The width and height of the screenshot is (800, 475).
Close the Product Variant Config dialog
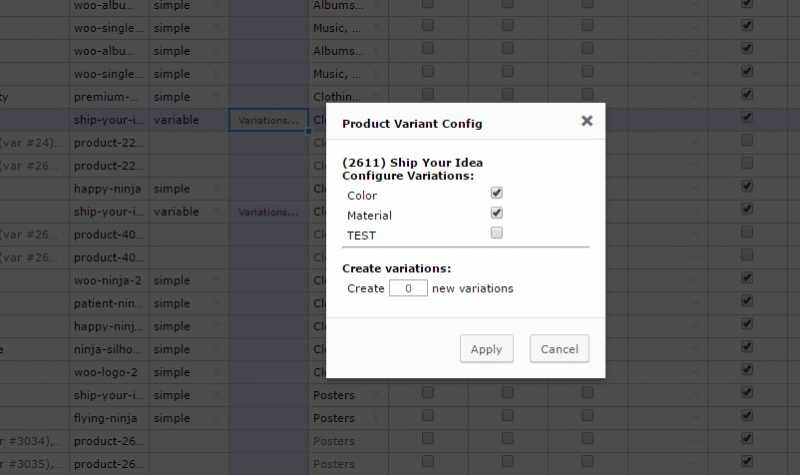[587, 121]
